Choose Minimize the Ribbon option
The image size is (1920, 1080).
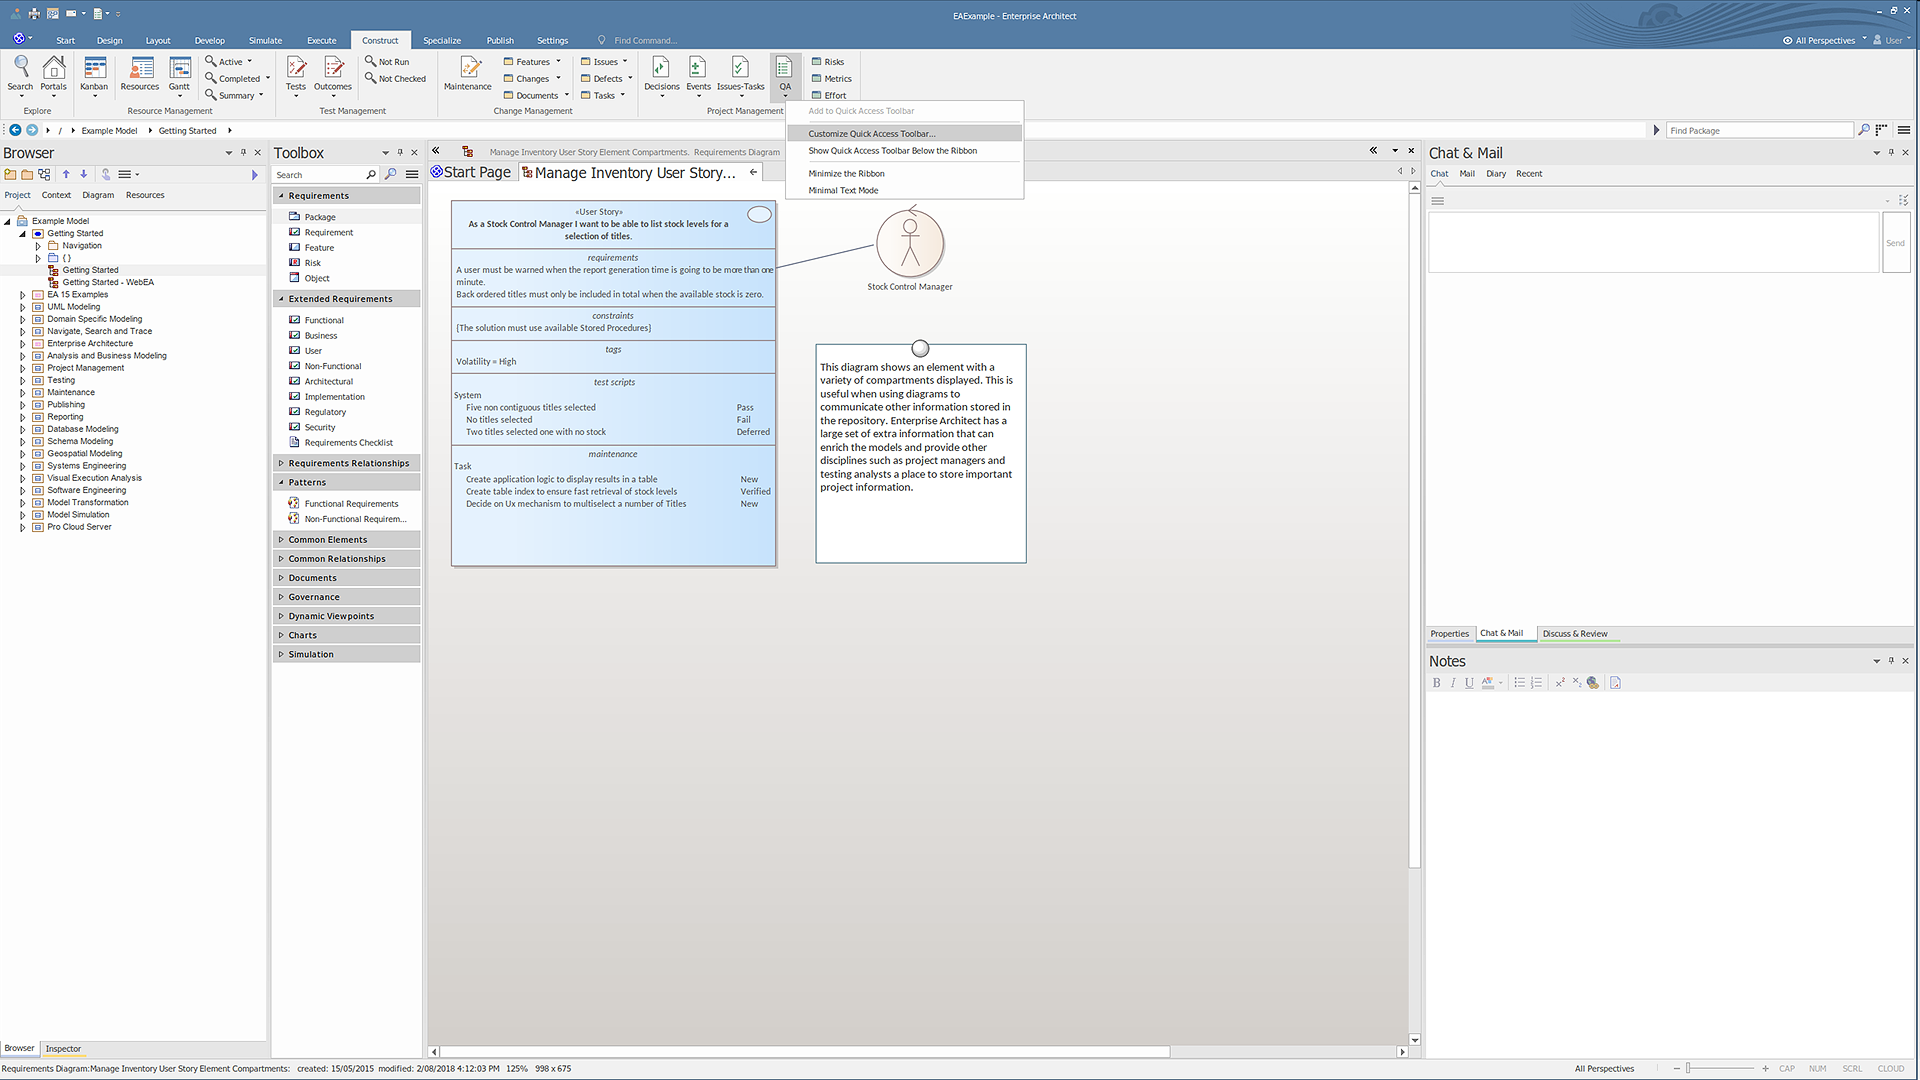pyautogui.click(x=846, y=173)
